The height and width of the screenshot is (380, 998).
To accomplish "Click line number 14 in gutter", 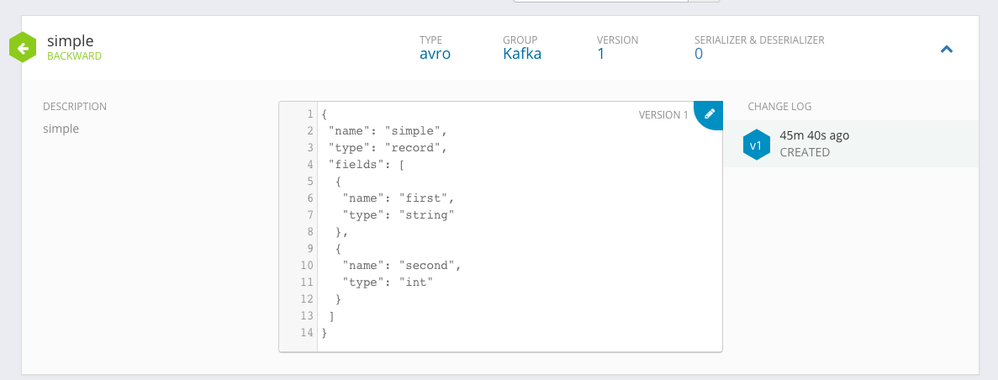I will click(307, 332).
